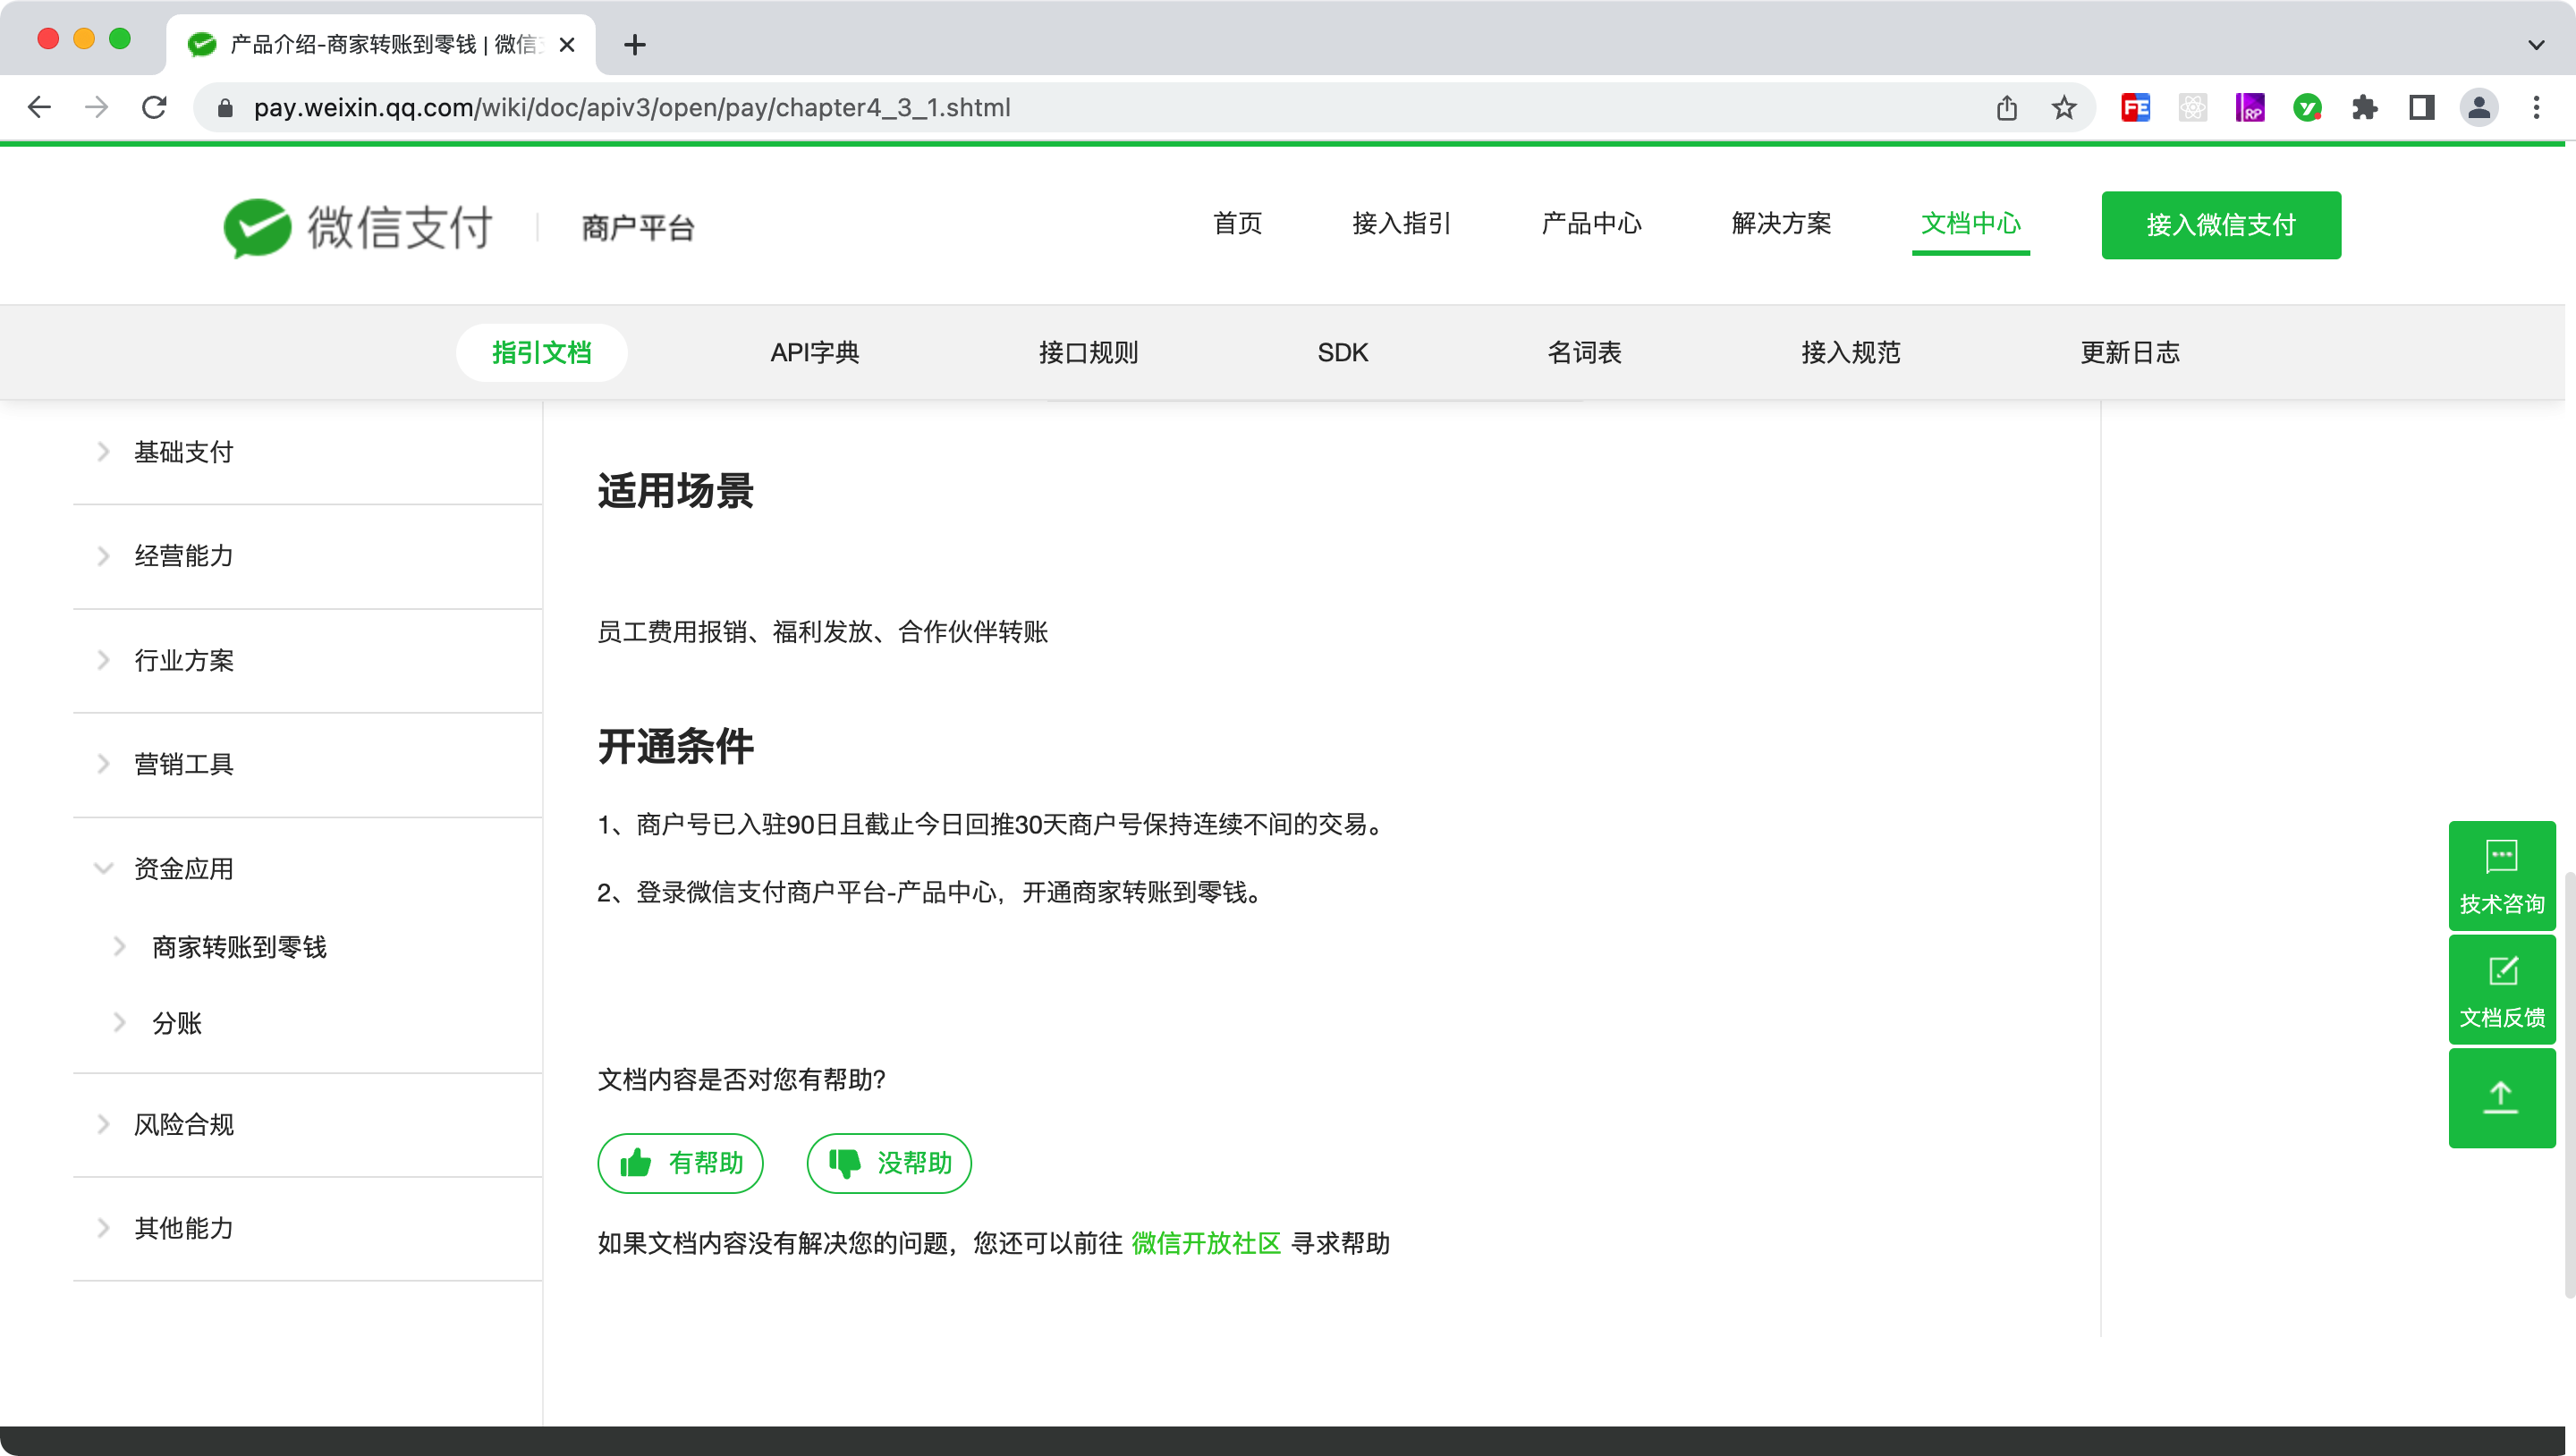The width and height of the screenshot is (2576, 1456).
Task: Open the Extensions puzzle icon
Action: click(x=2364, y=108)
